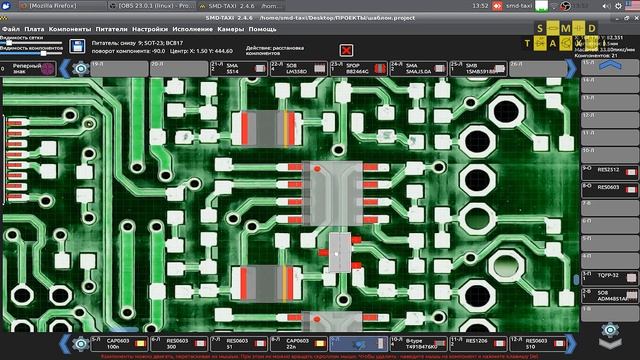Open bottom feeder row gear settings
This screenshot has height=360, width=640.
(81, 344)
